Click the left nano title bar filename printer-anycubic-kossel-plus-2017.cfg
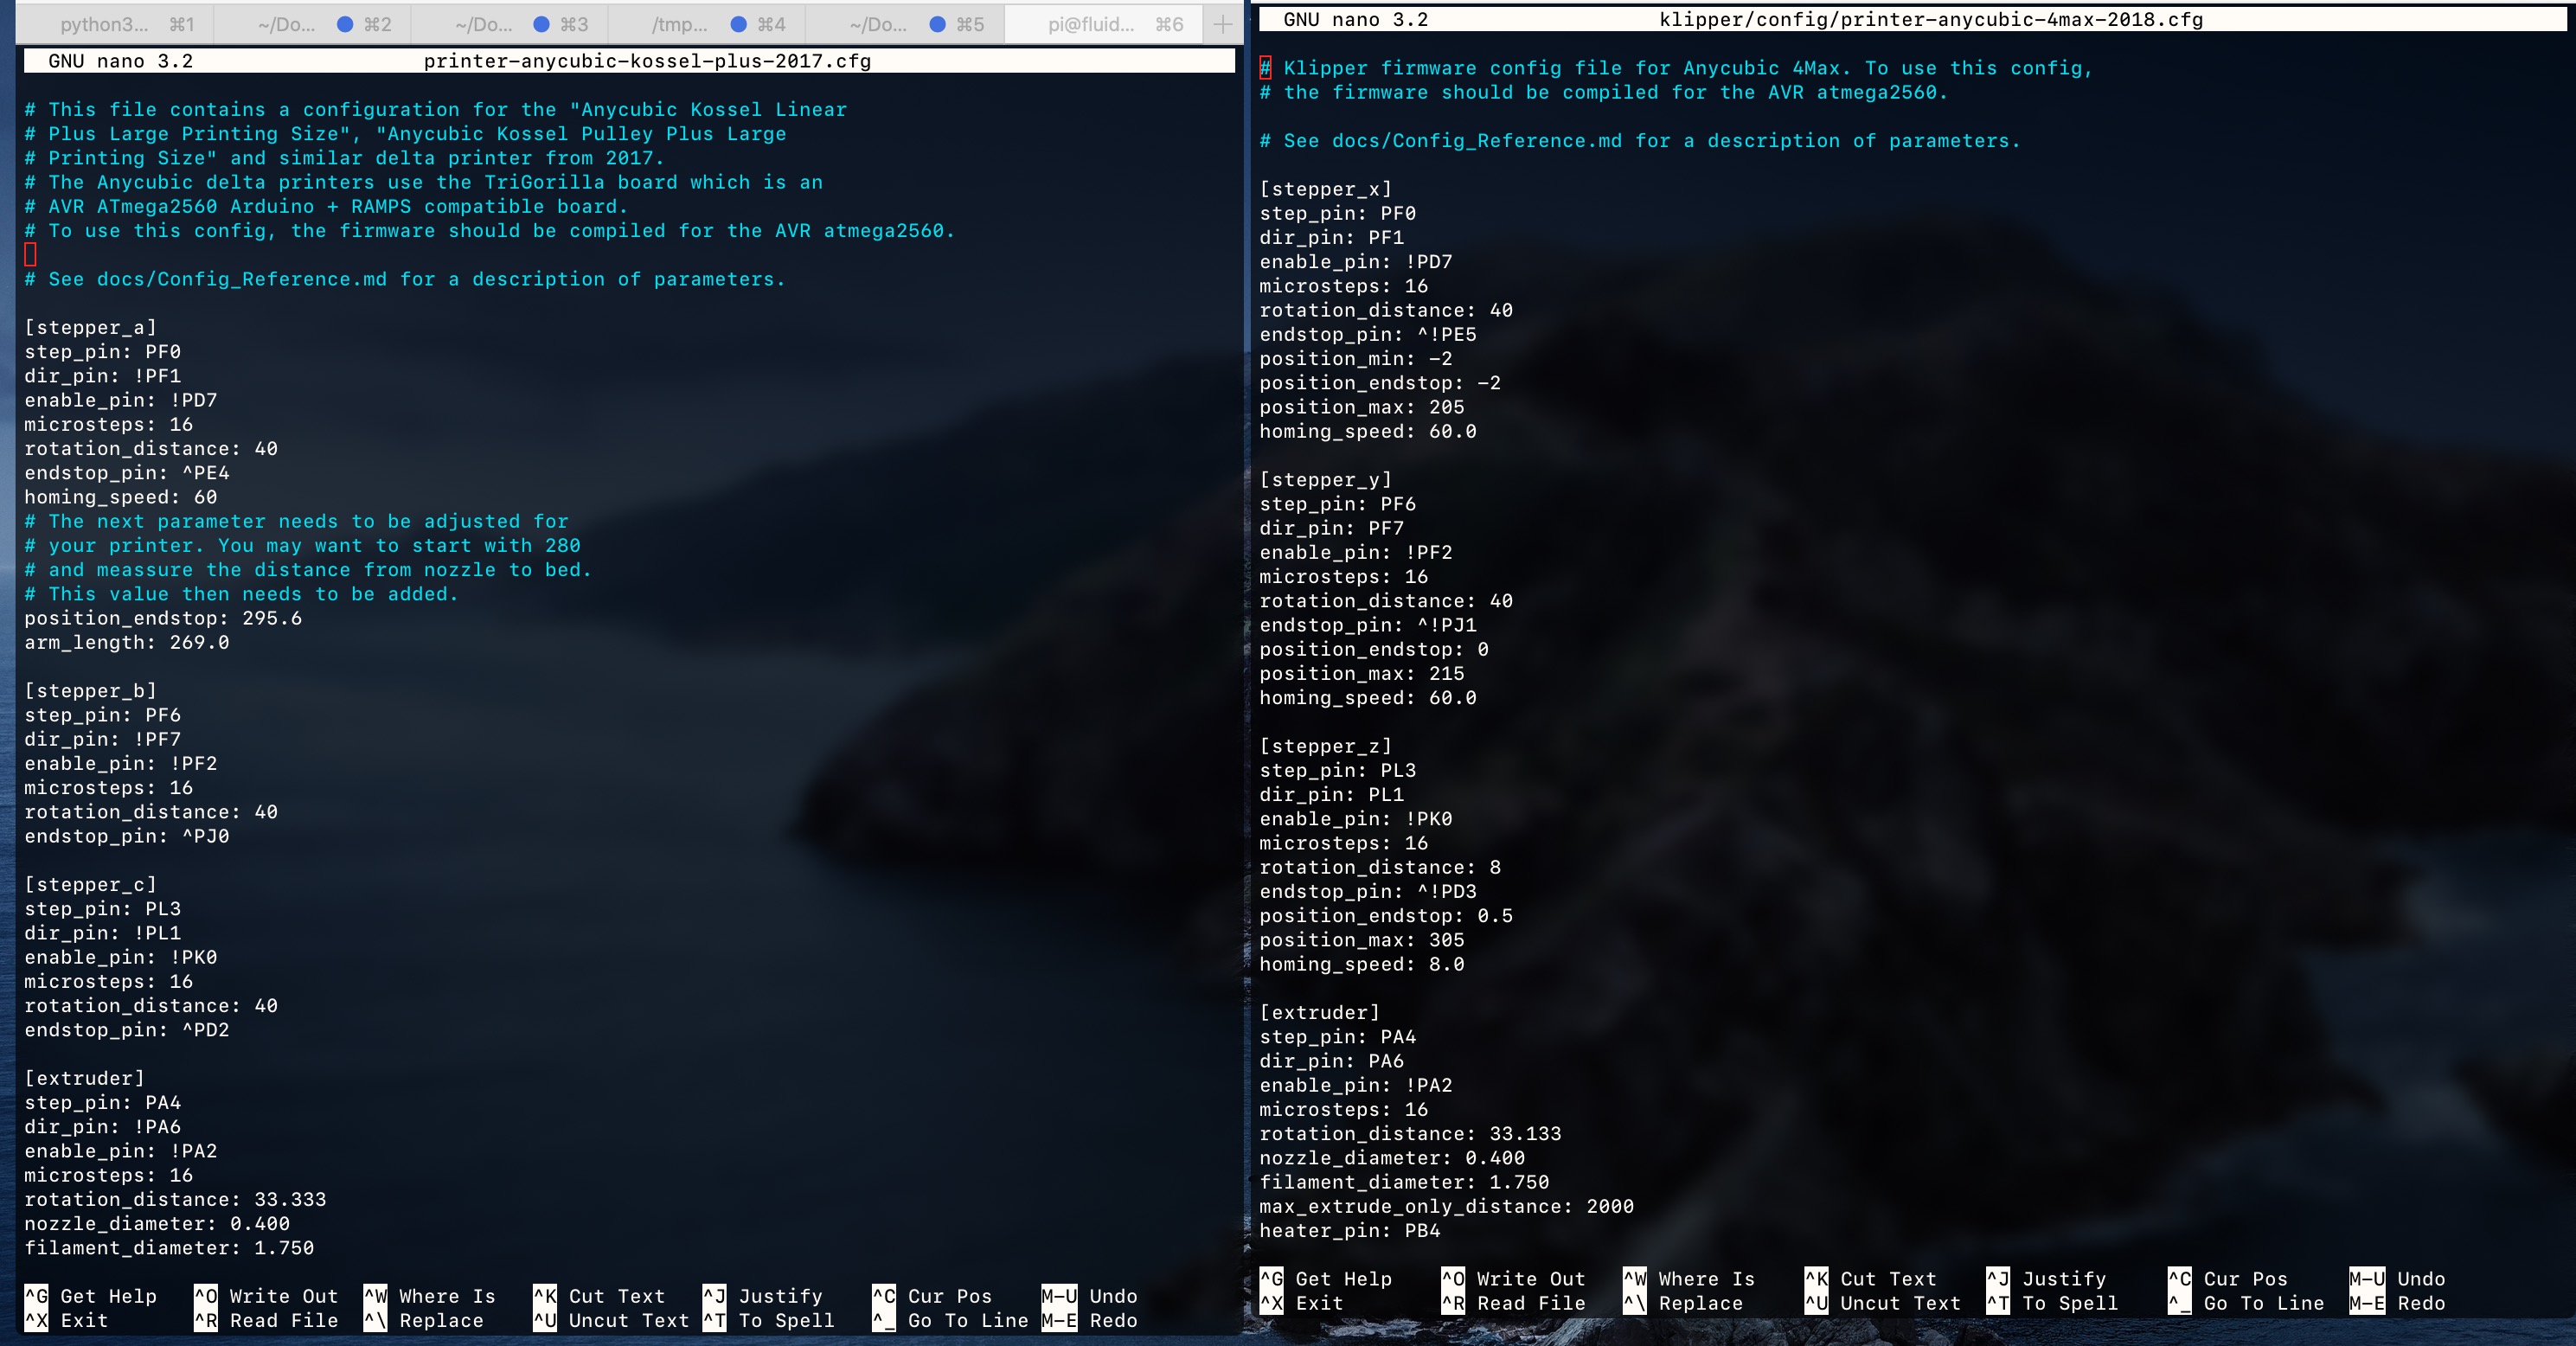The height and width of the screenshot is (1346, 2576). point(647,61)
